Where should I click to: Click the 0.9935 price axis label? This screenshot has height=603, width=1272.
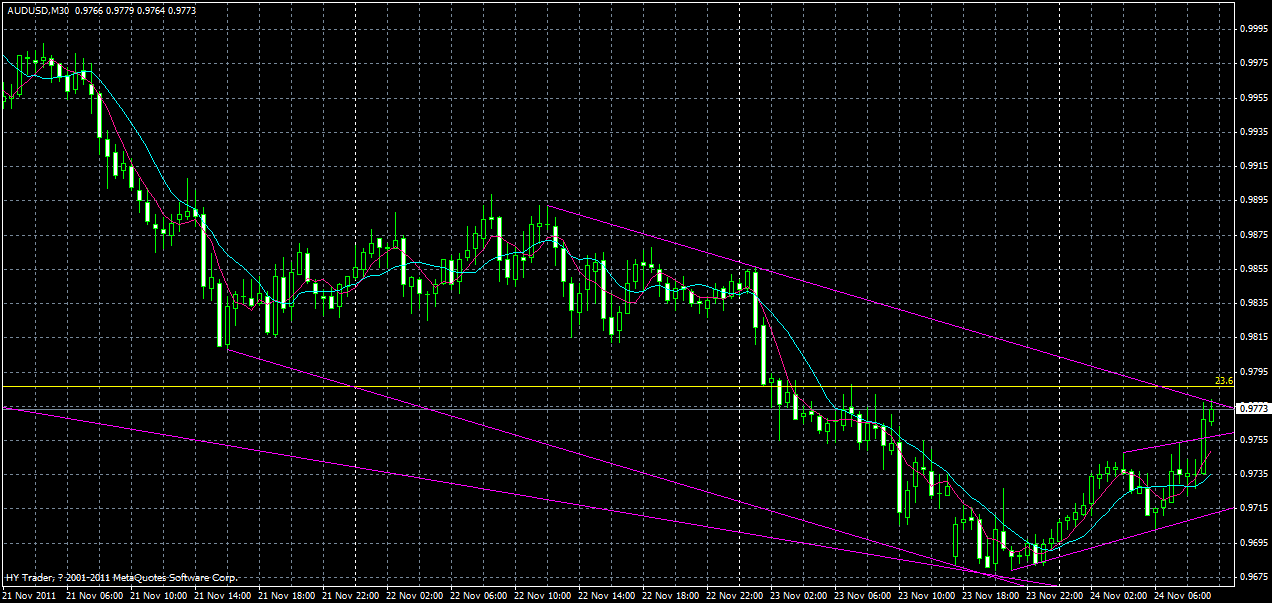(x=1254, y=132)
